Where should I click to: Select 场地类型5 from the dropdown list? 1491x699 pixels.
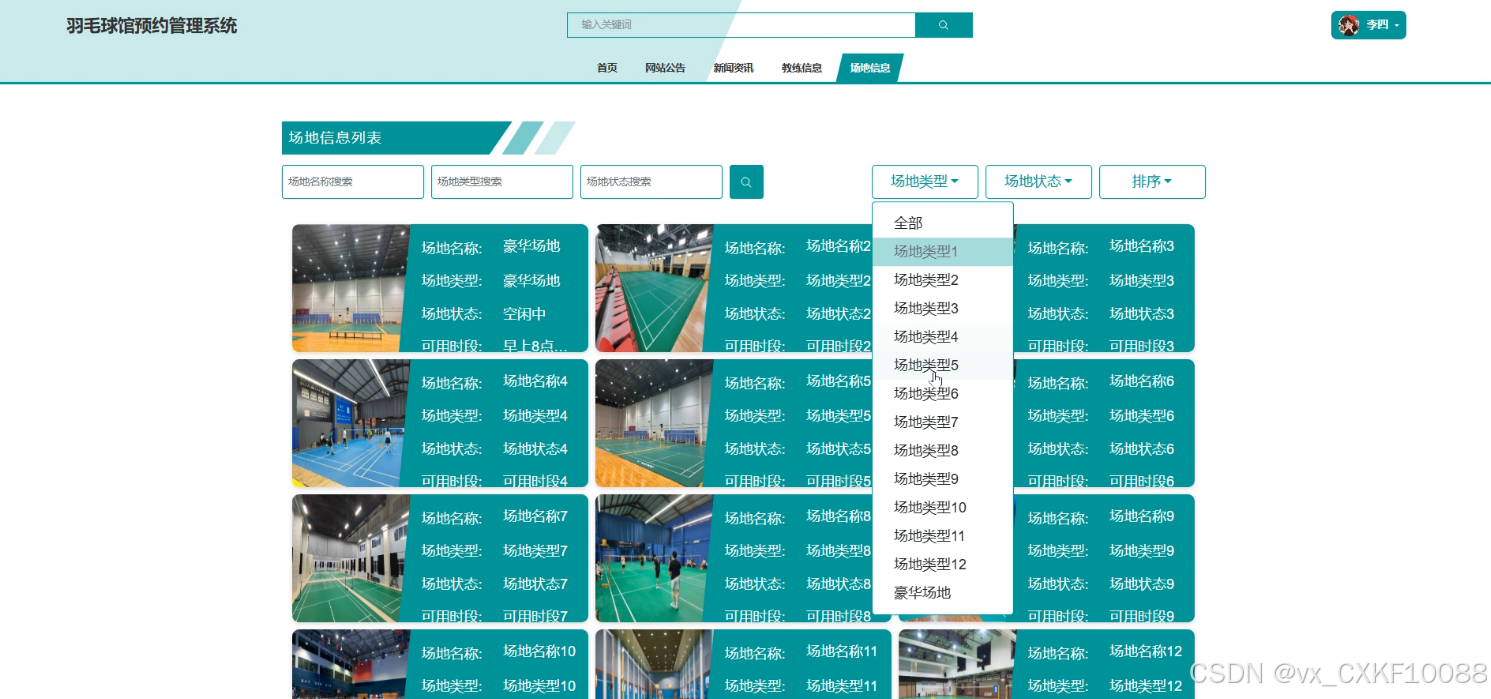(x=943, y=365)
